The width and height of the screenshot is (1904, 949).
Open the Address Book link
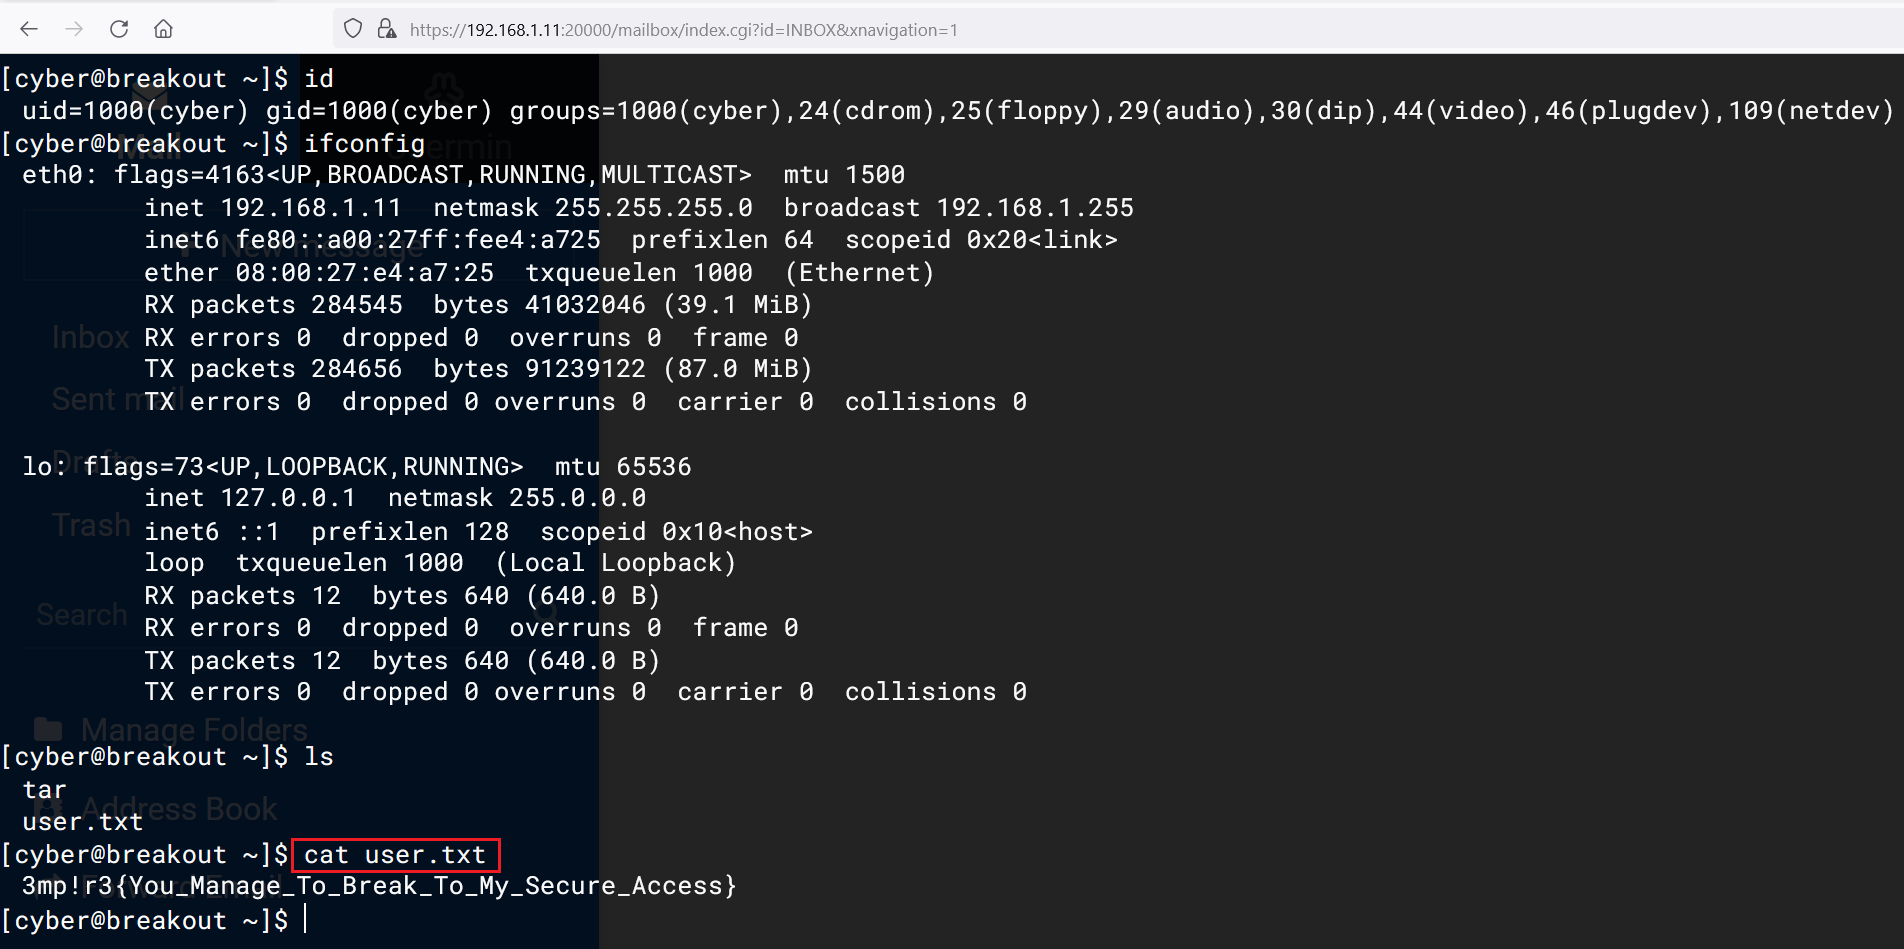(x=179, y=808)
